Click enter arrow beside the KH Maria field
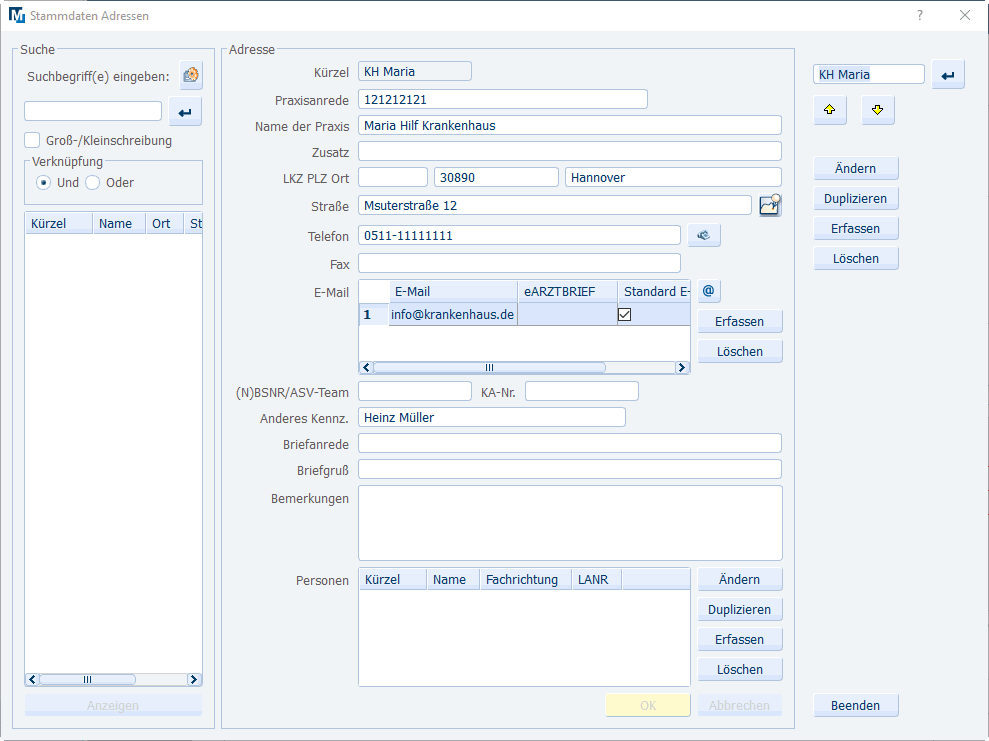The height and width of the screenshot is (741, 989). coord(947,74)
